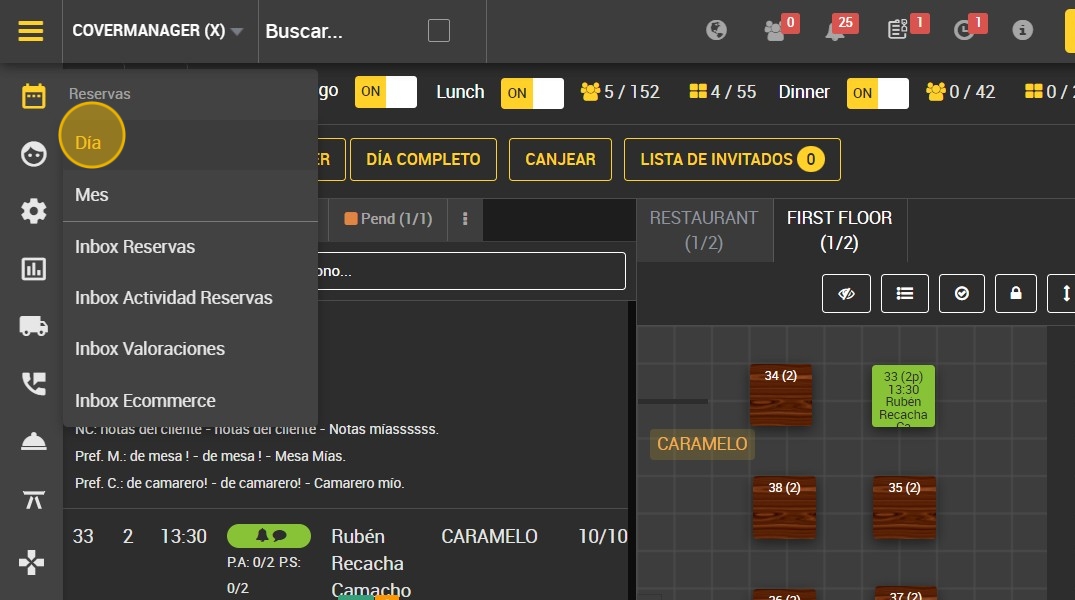Screen dimensions: 1075x600
Task: Click Lunch tables count 4 / 55
Action: point(723,92)
